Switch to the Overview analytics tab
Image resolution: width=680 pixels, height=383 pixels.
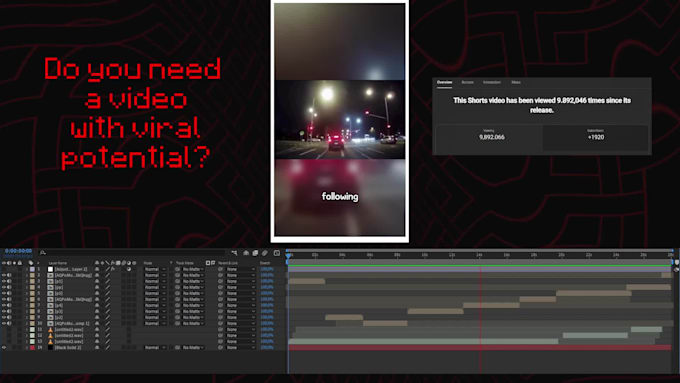444,82
